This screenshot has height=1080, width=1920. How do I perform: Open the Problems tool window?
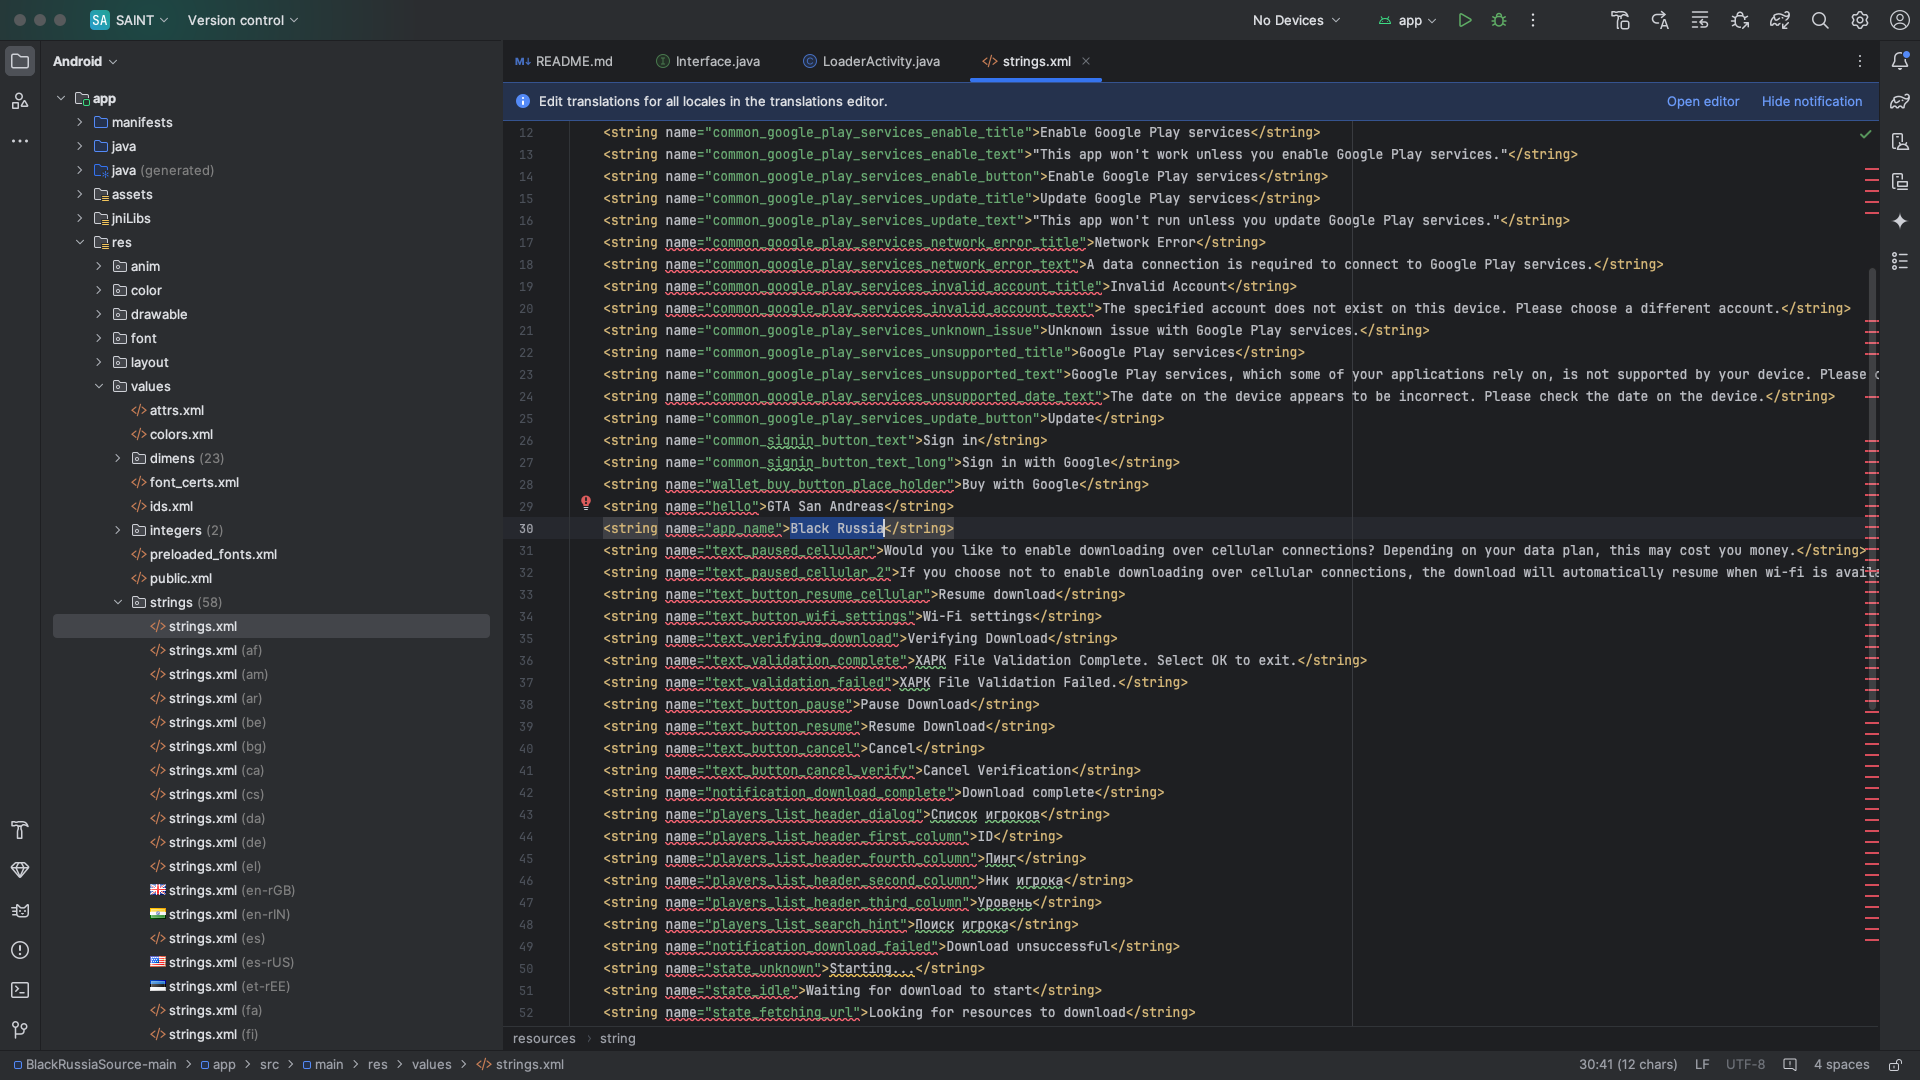coord(20,950)
